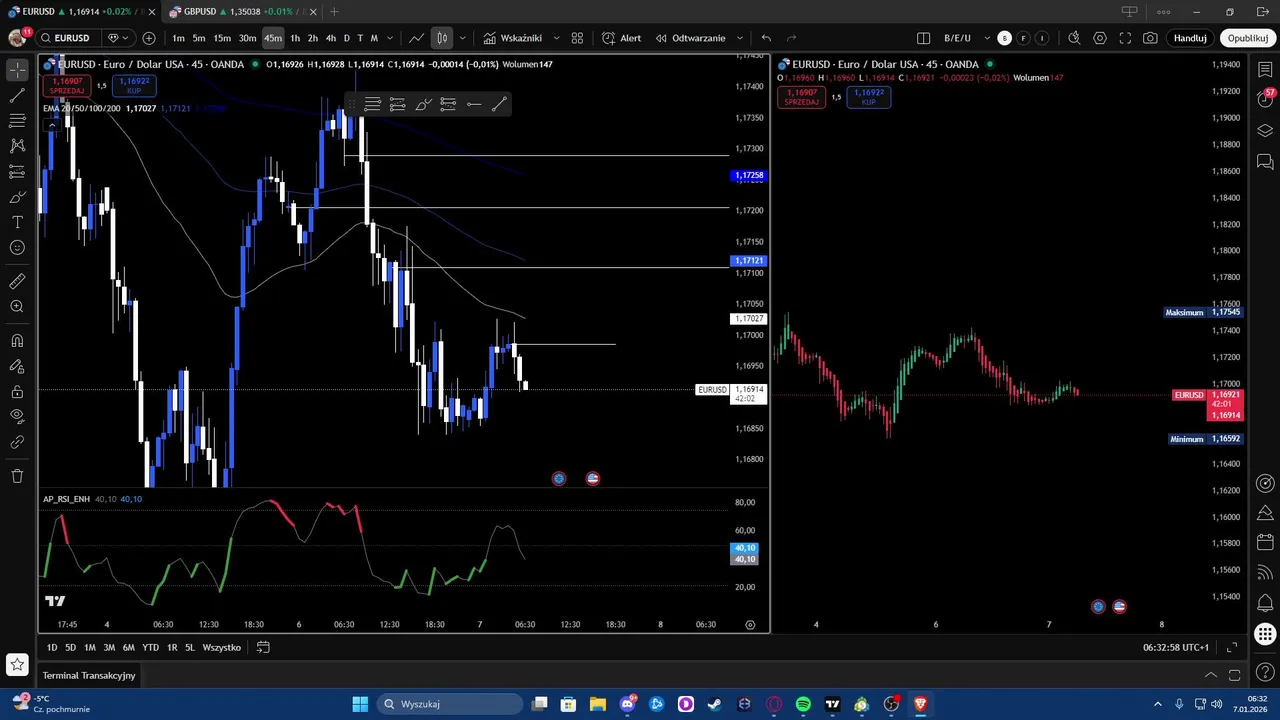Set date range to 1D

52,647
